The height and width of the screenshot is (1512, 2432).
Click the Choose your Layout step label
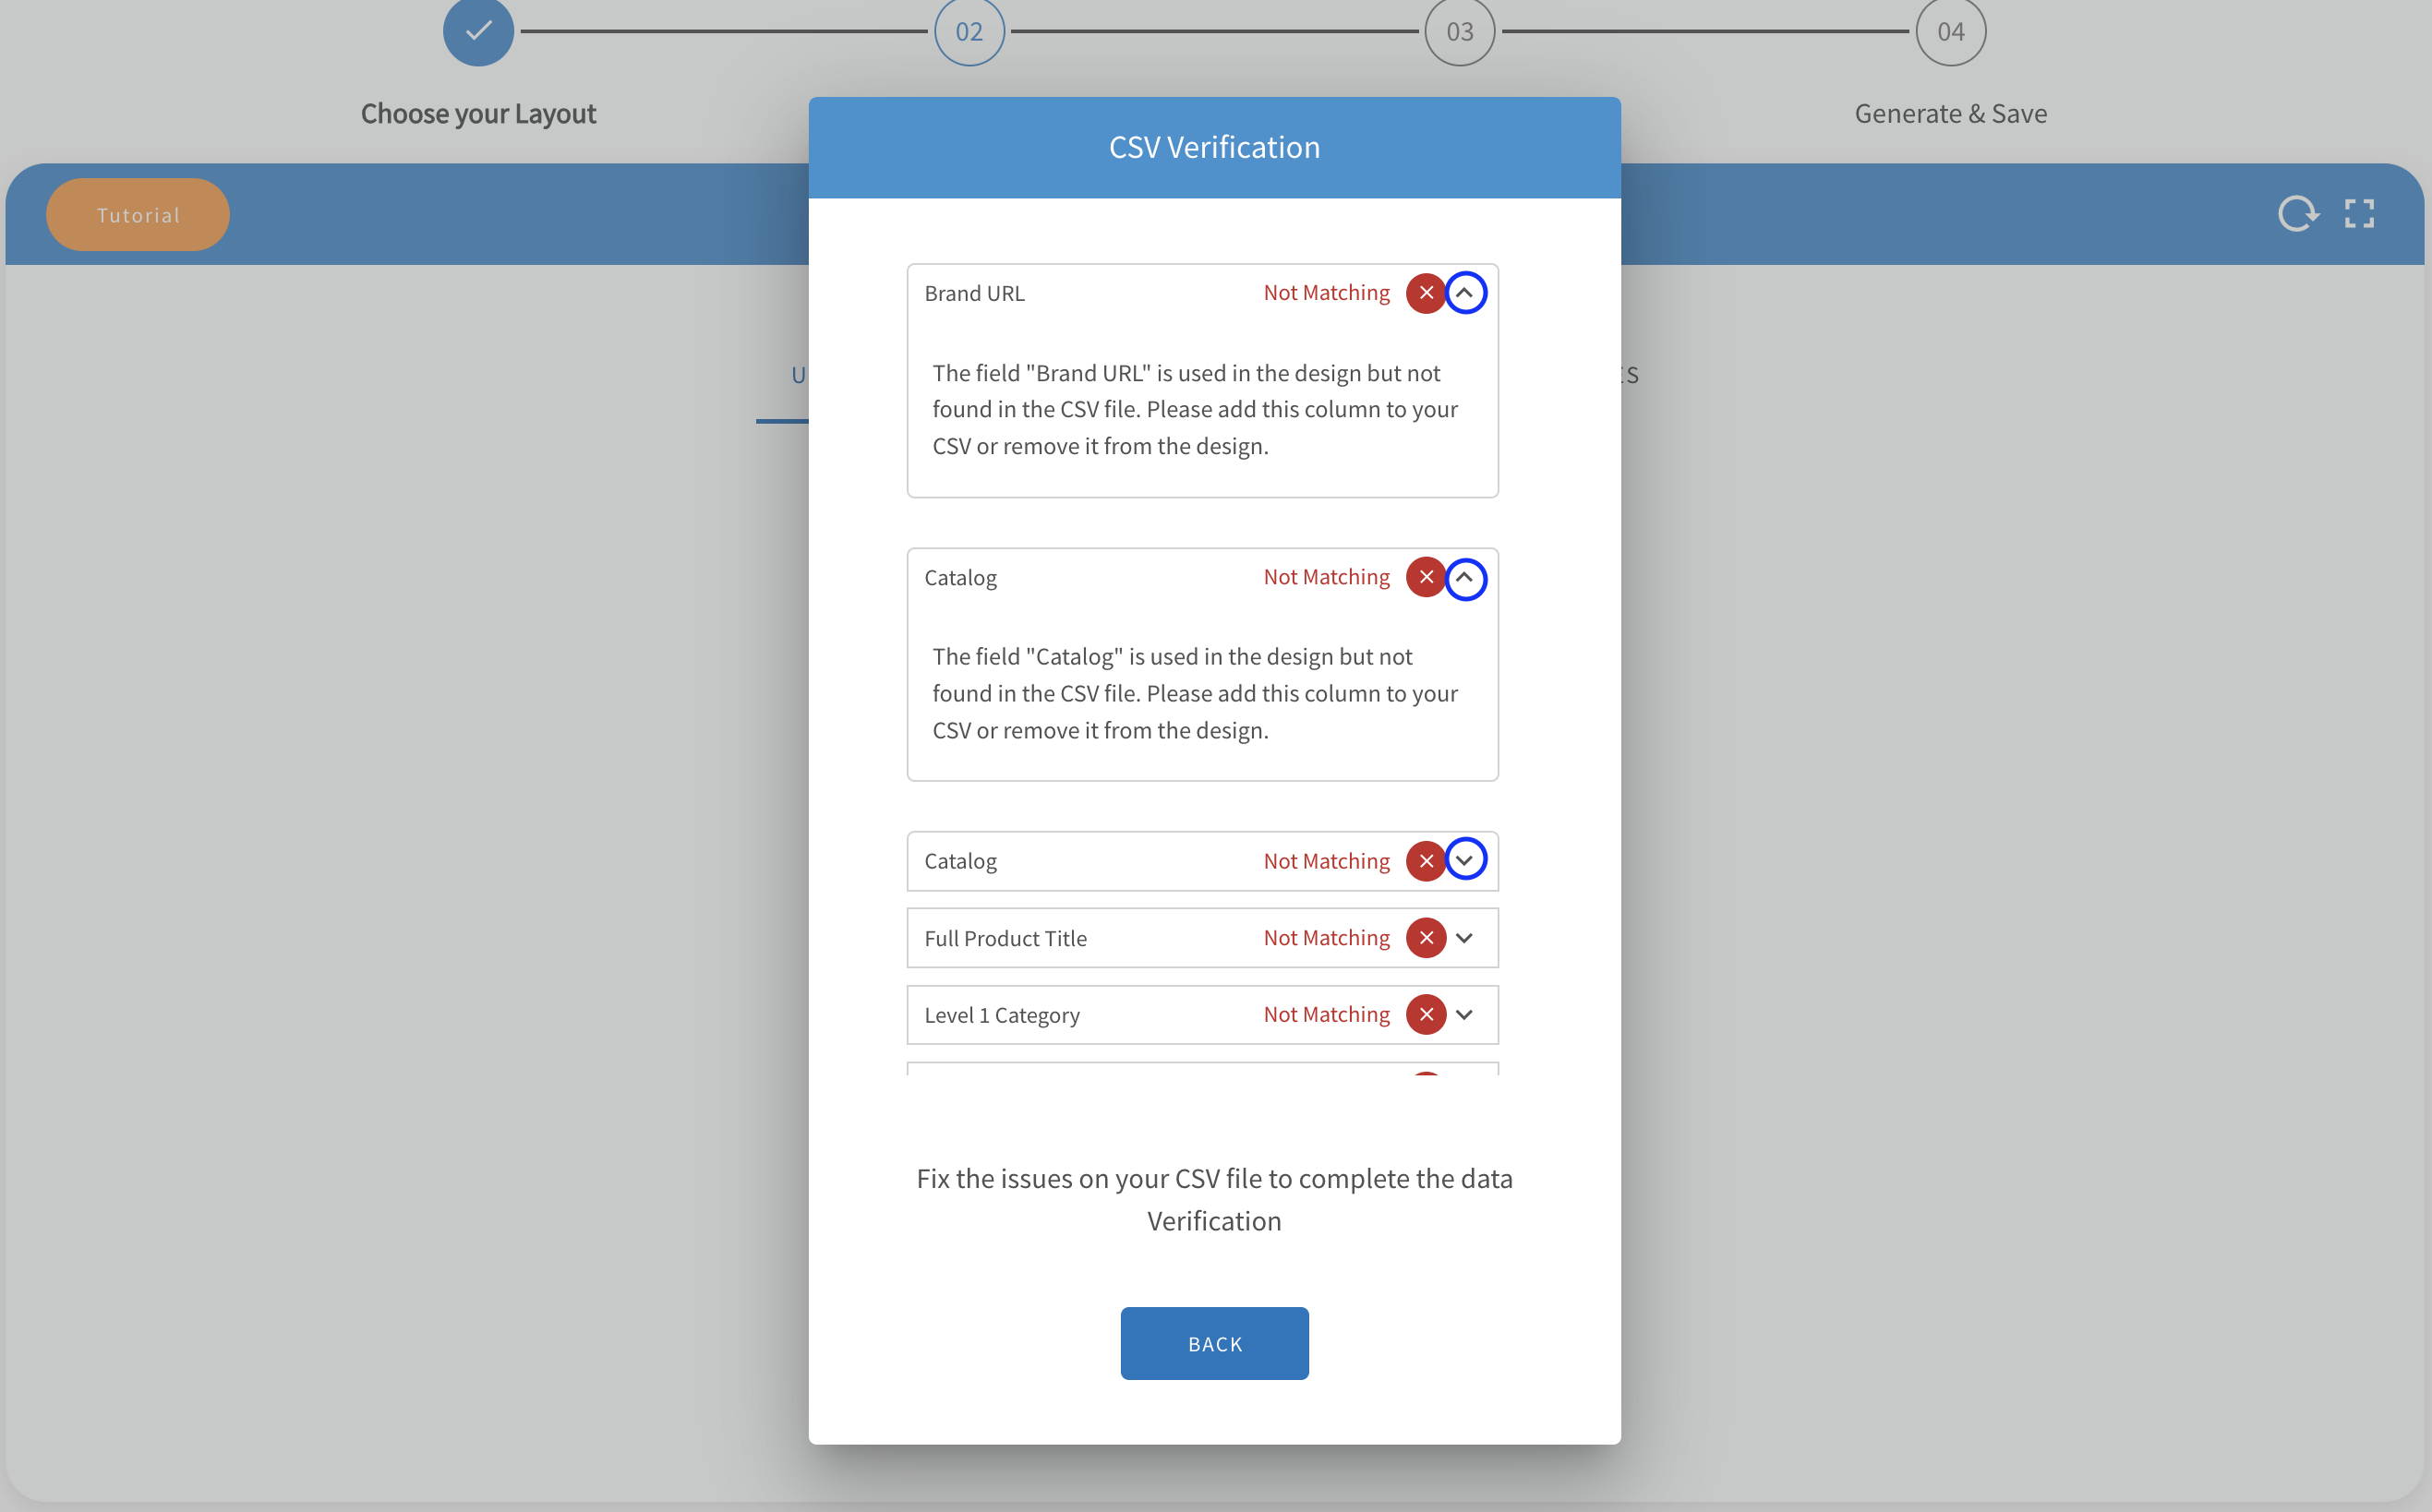click(478, 114)
